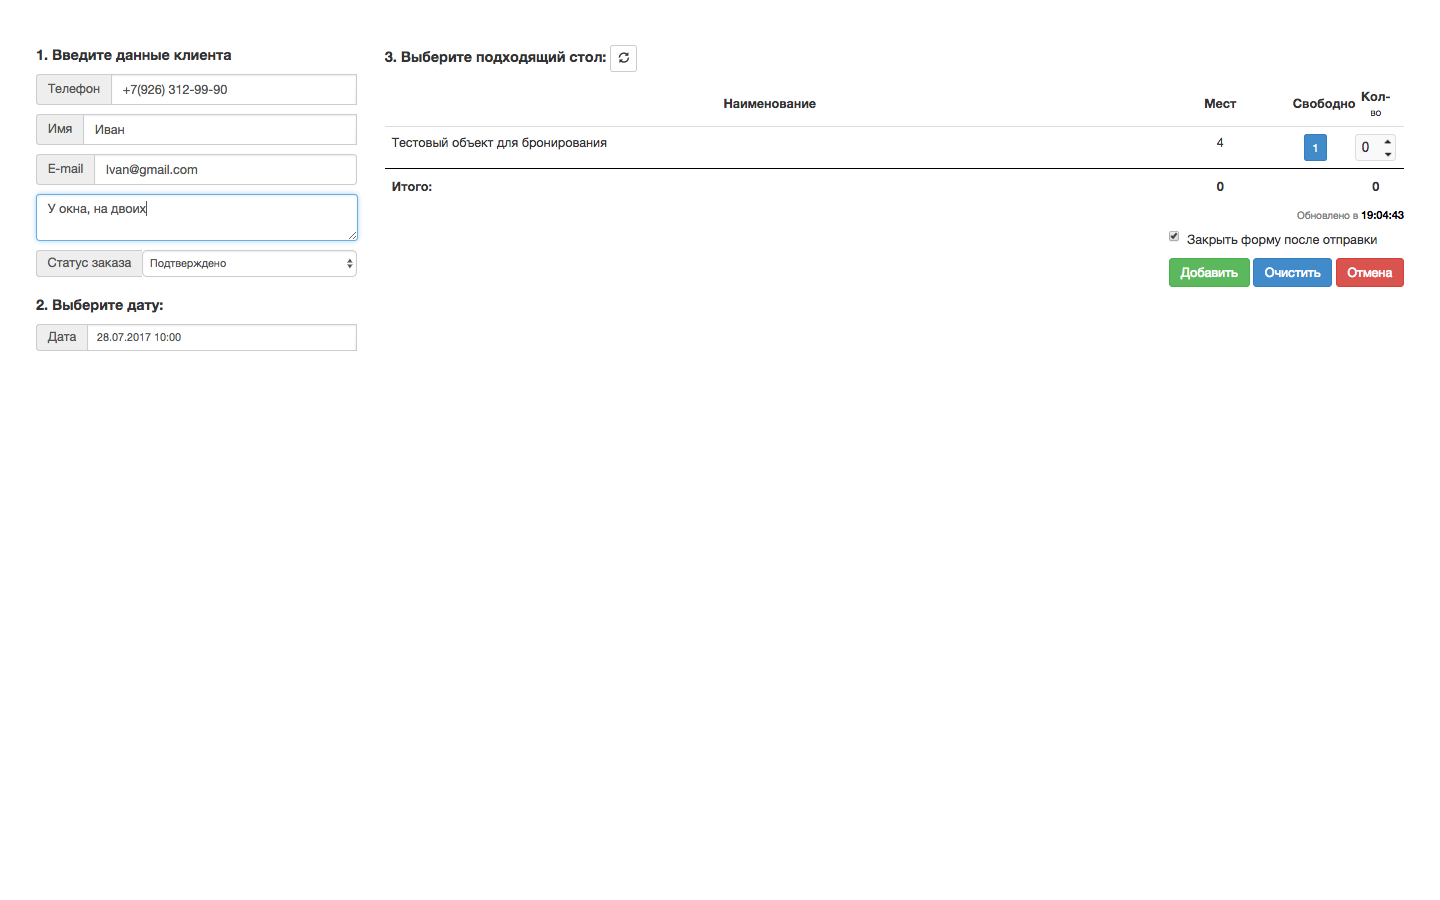This screenshot has height=900, width=1440.
Task: Click the 'Имя' field label
Action: tap(60, 129)
